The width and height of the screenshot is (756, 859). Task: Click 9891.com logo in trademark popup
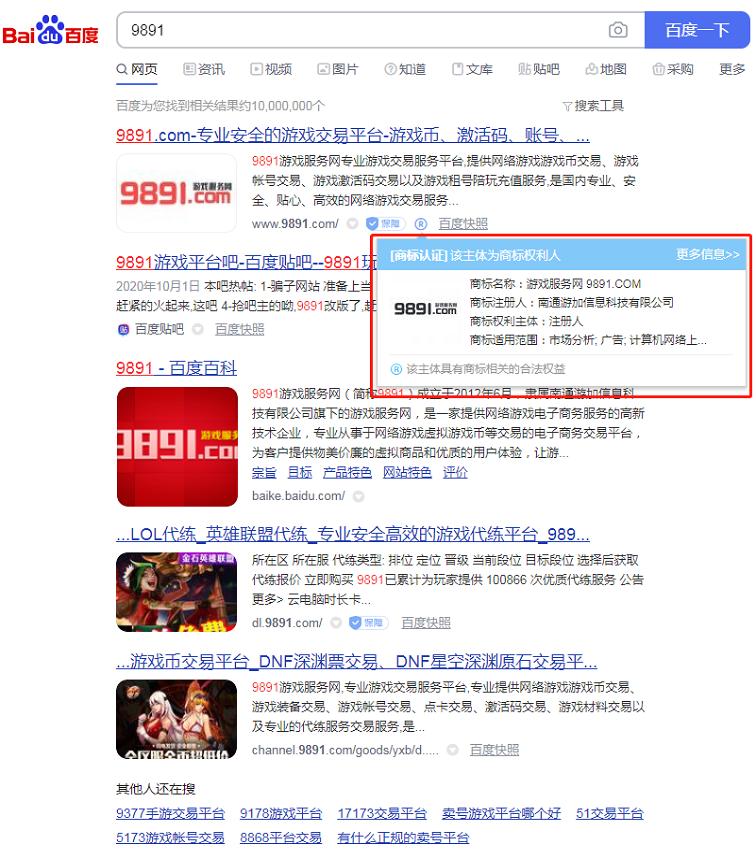pyautogui.click(x=425, y=309)
